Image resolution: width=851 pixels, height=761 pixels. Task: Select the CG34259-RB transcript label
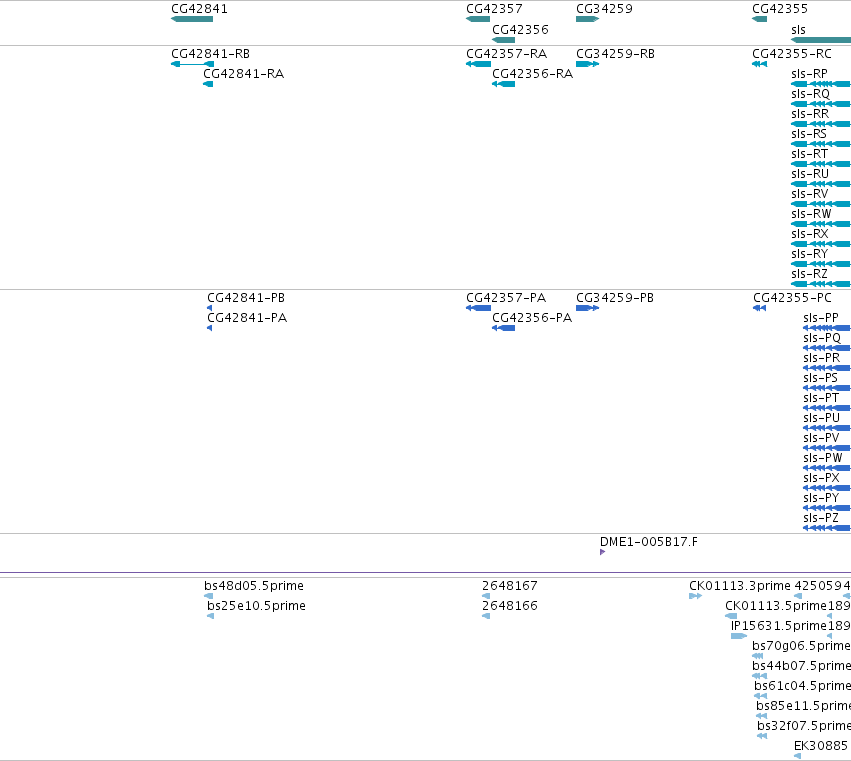click(615, 54)
